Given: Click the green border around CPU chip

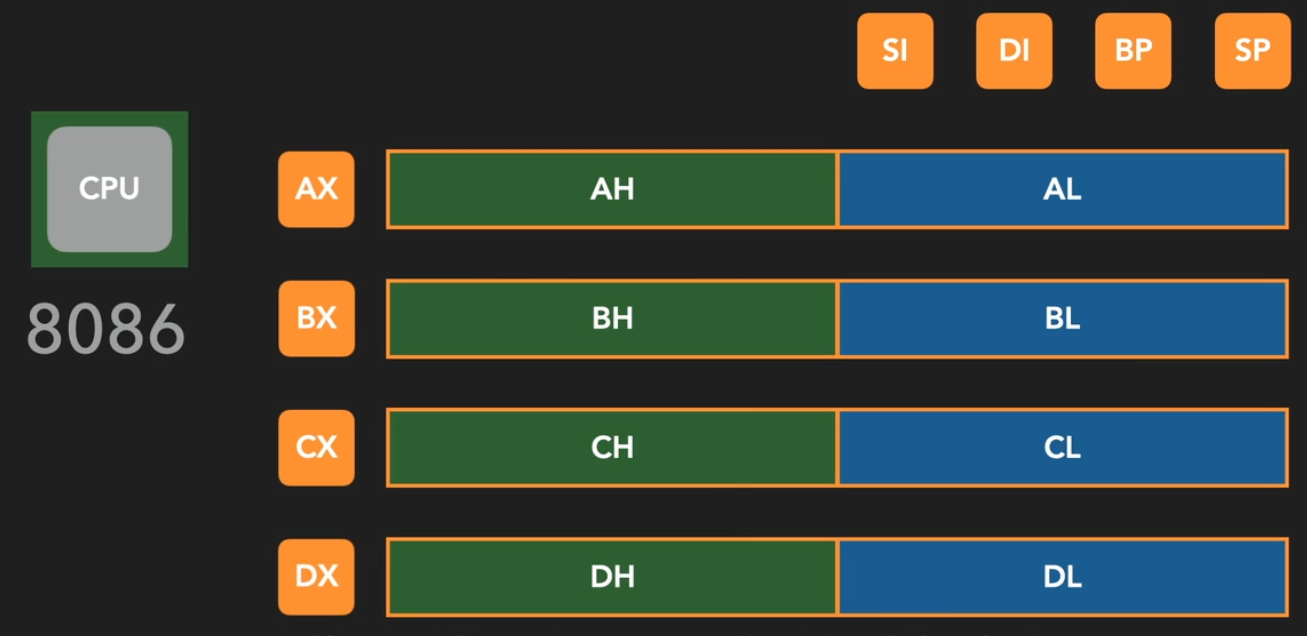Looking at the screenshot, I should click(39, 189).
